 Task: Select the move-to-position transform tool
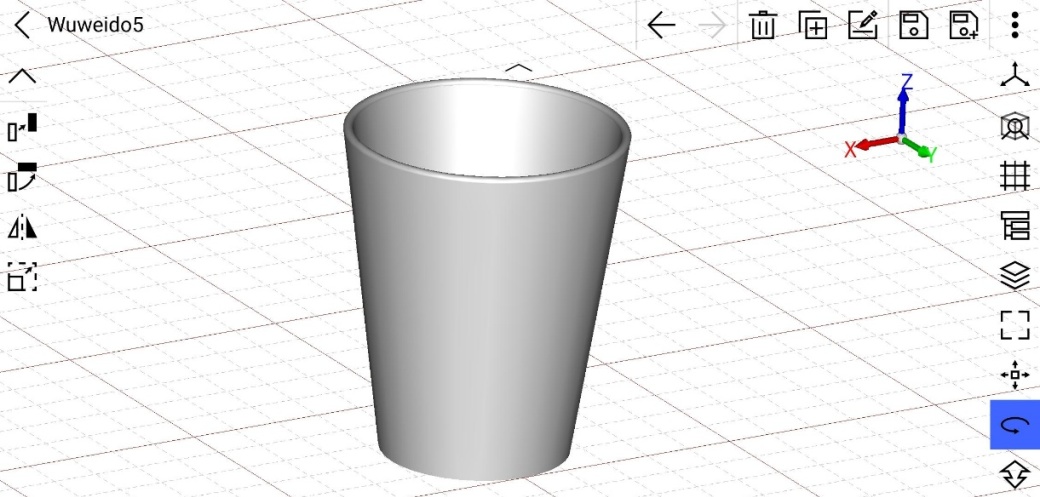[23, 127]
